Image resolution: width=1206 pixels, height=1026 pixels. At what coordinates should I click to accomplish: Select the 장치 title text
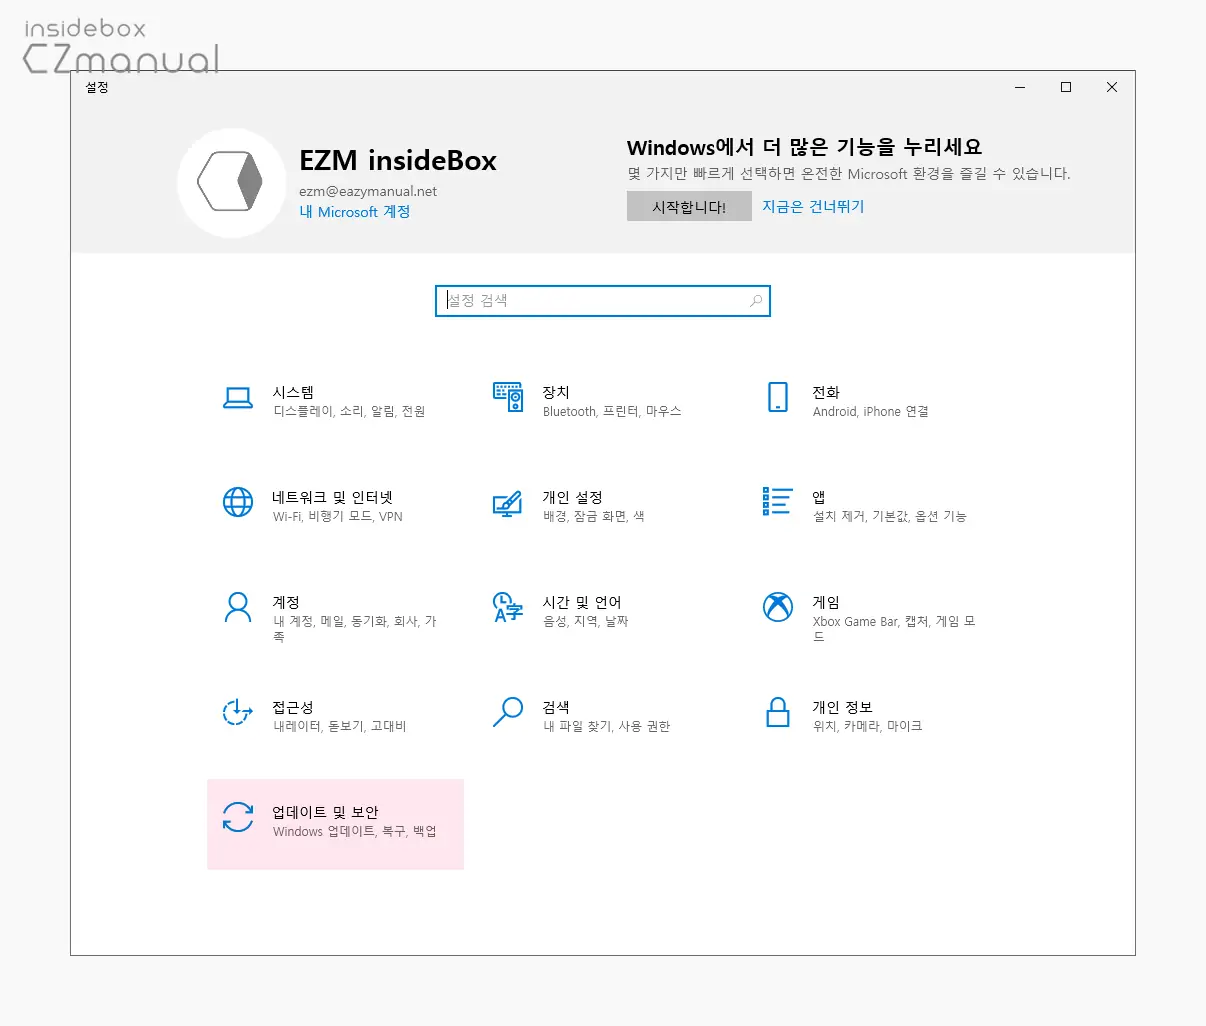556,392
